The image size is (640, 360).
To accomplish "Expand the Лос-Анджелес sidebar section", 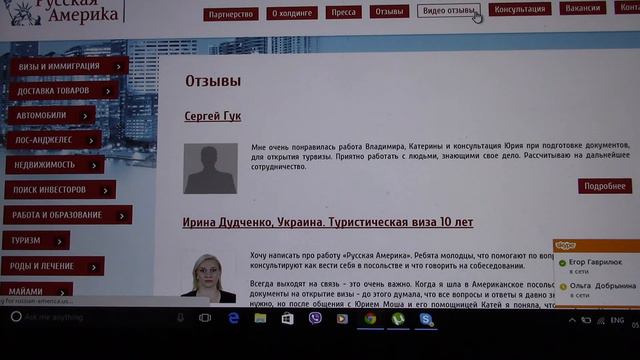I will pyautogui.click(x=54, y=140).
